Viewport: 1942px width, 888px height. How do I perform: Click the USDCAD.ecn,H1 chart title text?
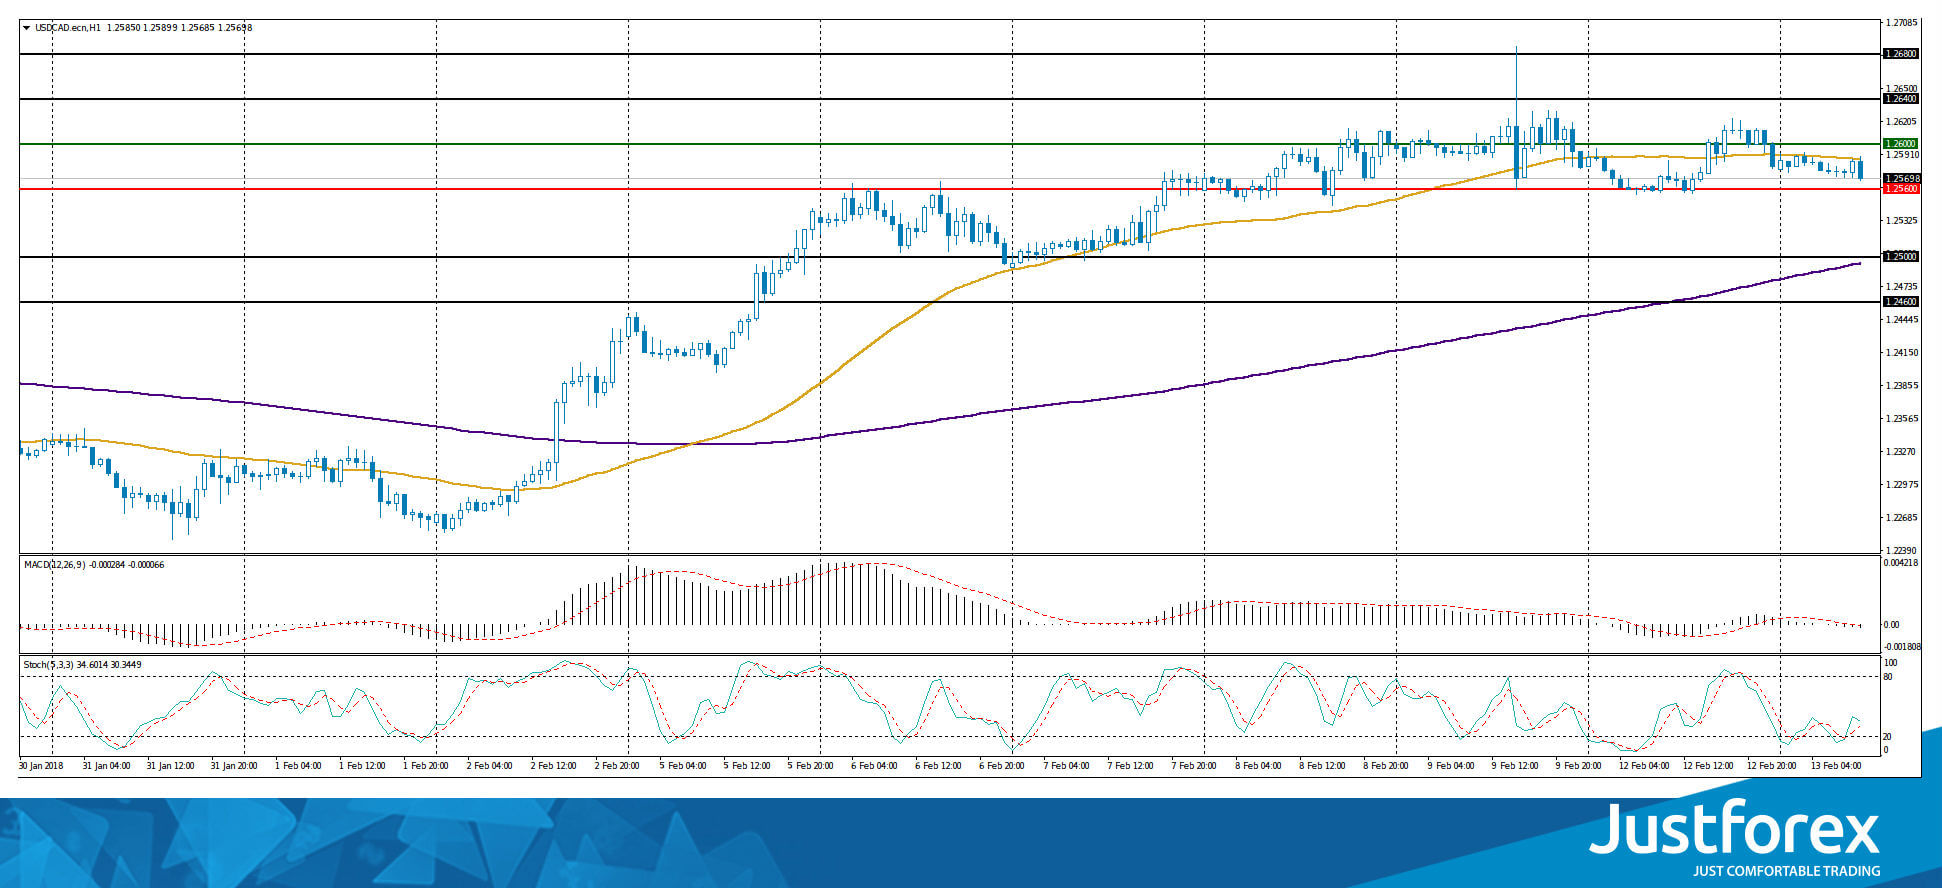coord(67,28)
